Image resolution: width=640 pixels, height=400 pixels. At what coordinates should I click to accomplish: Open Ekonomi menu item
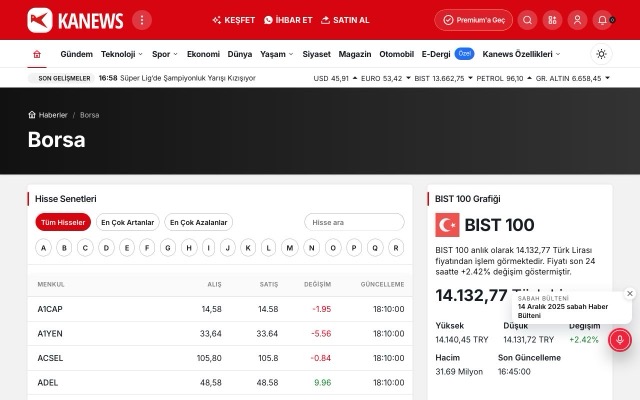(x=203, y=54)
